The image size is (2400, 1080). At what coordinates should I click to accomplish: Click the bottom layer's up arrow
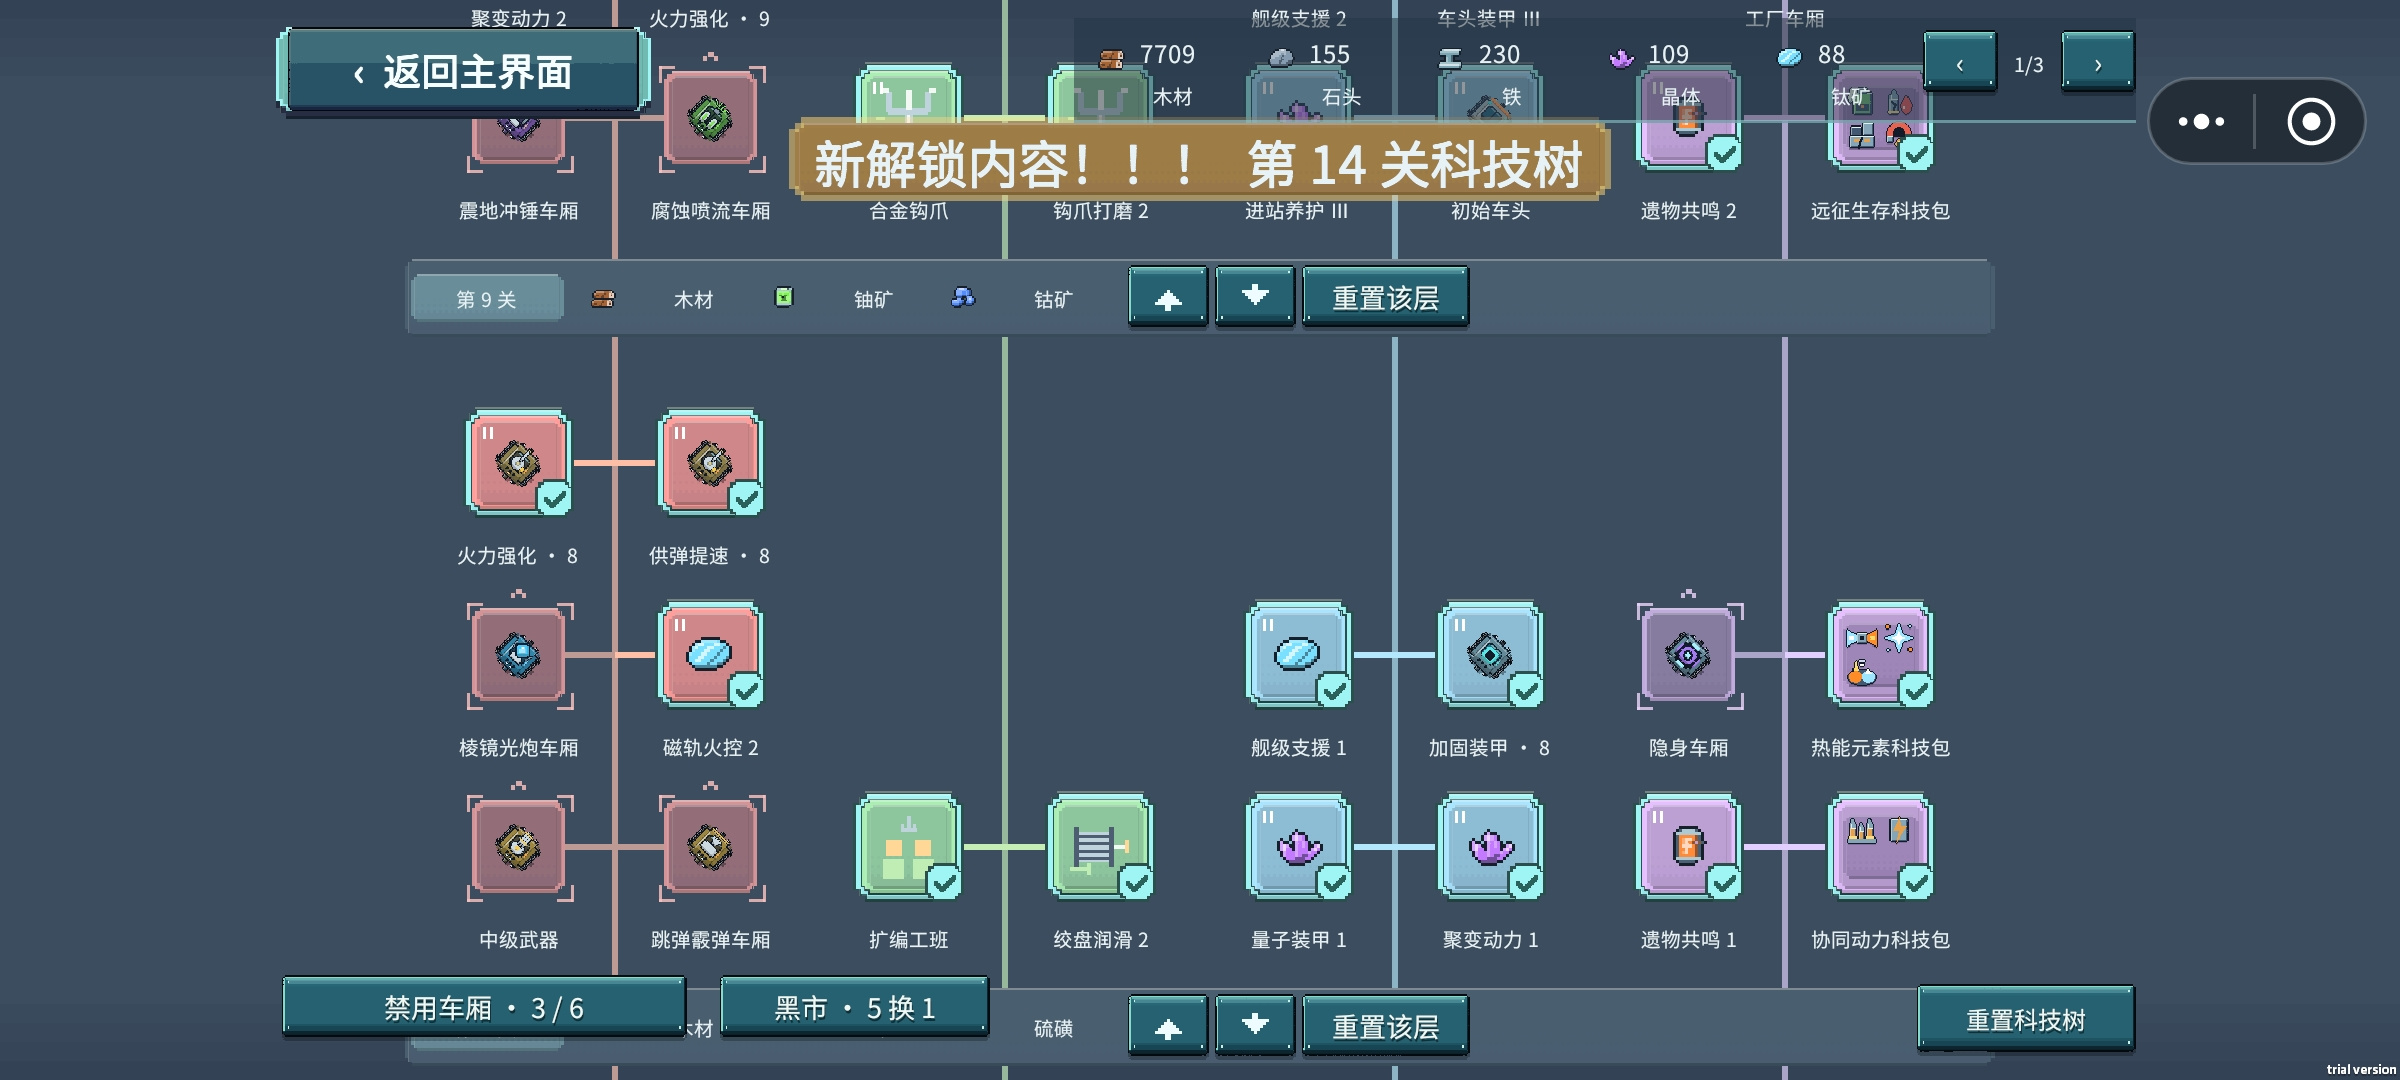pos(1168,1025)
